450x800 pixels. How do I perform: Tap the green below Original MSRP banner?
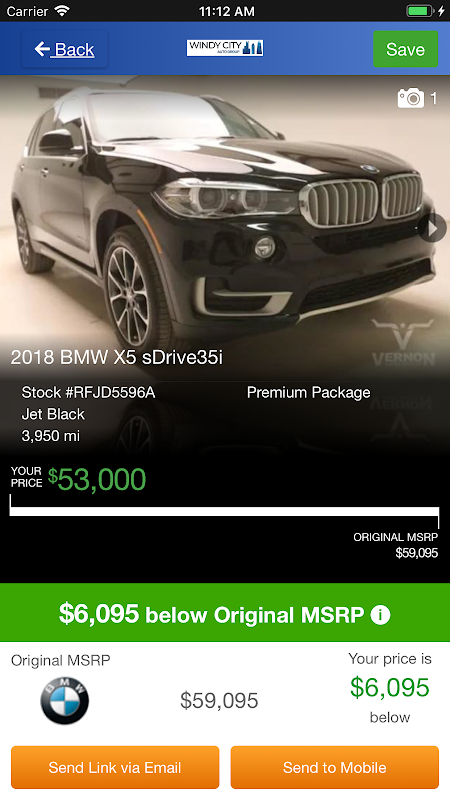225,612
